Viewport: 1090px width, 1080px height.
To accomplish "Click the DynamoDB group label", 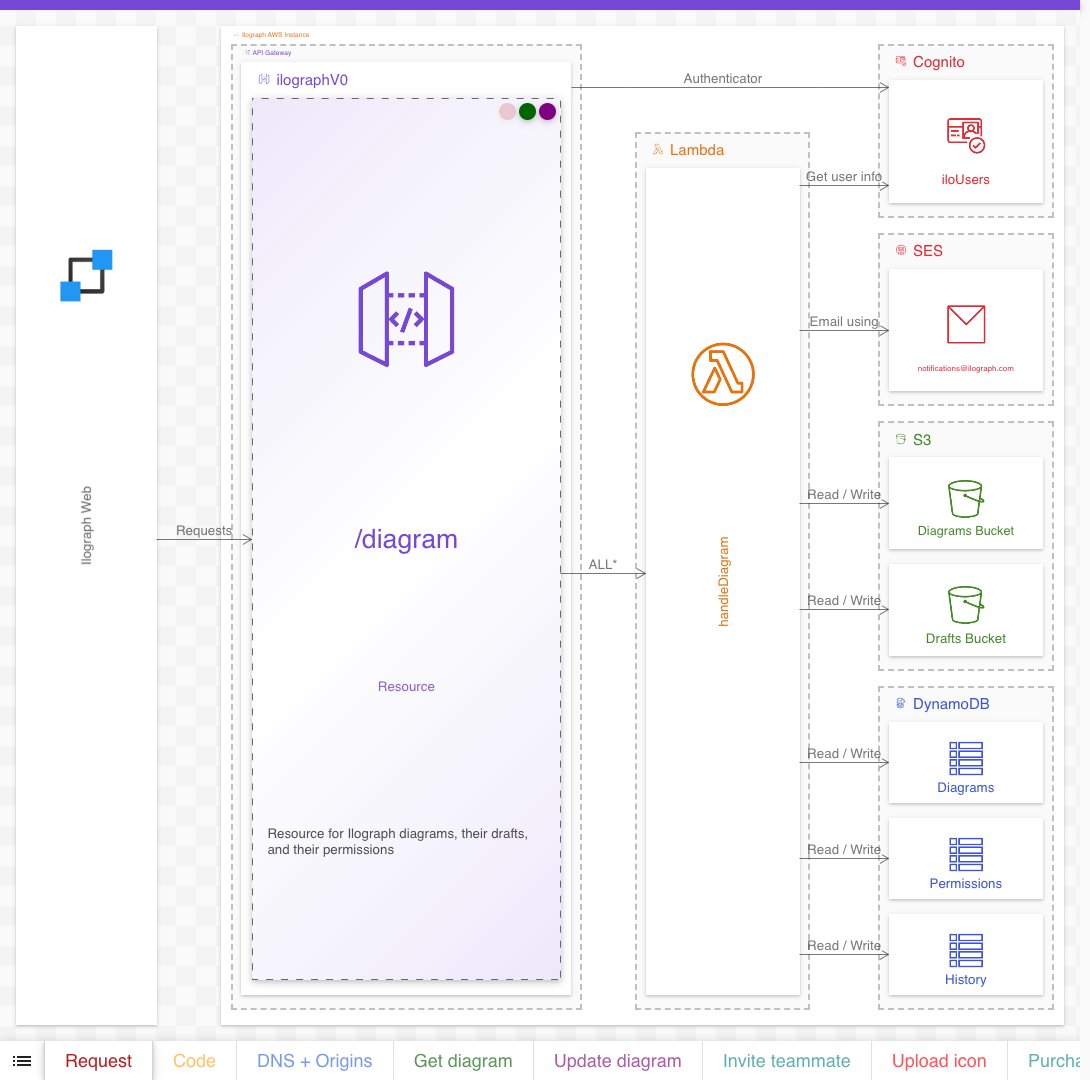I will click(951, 704).
